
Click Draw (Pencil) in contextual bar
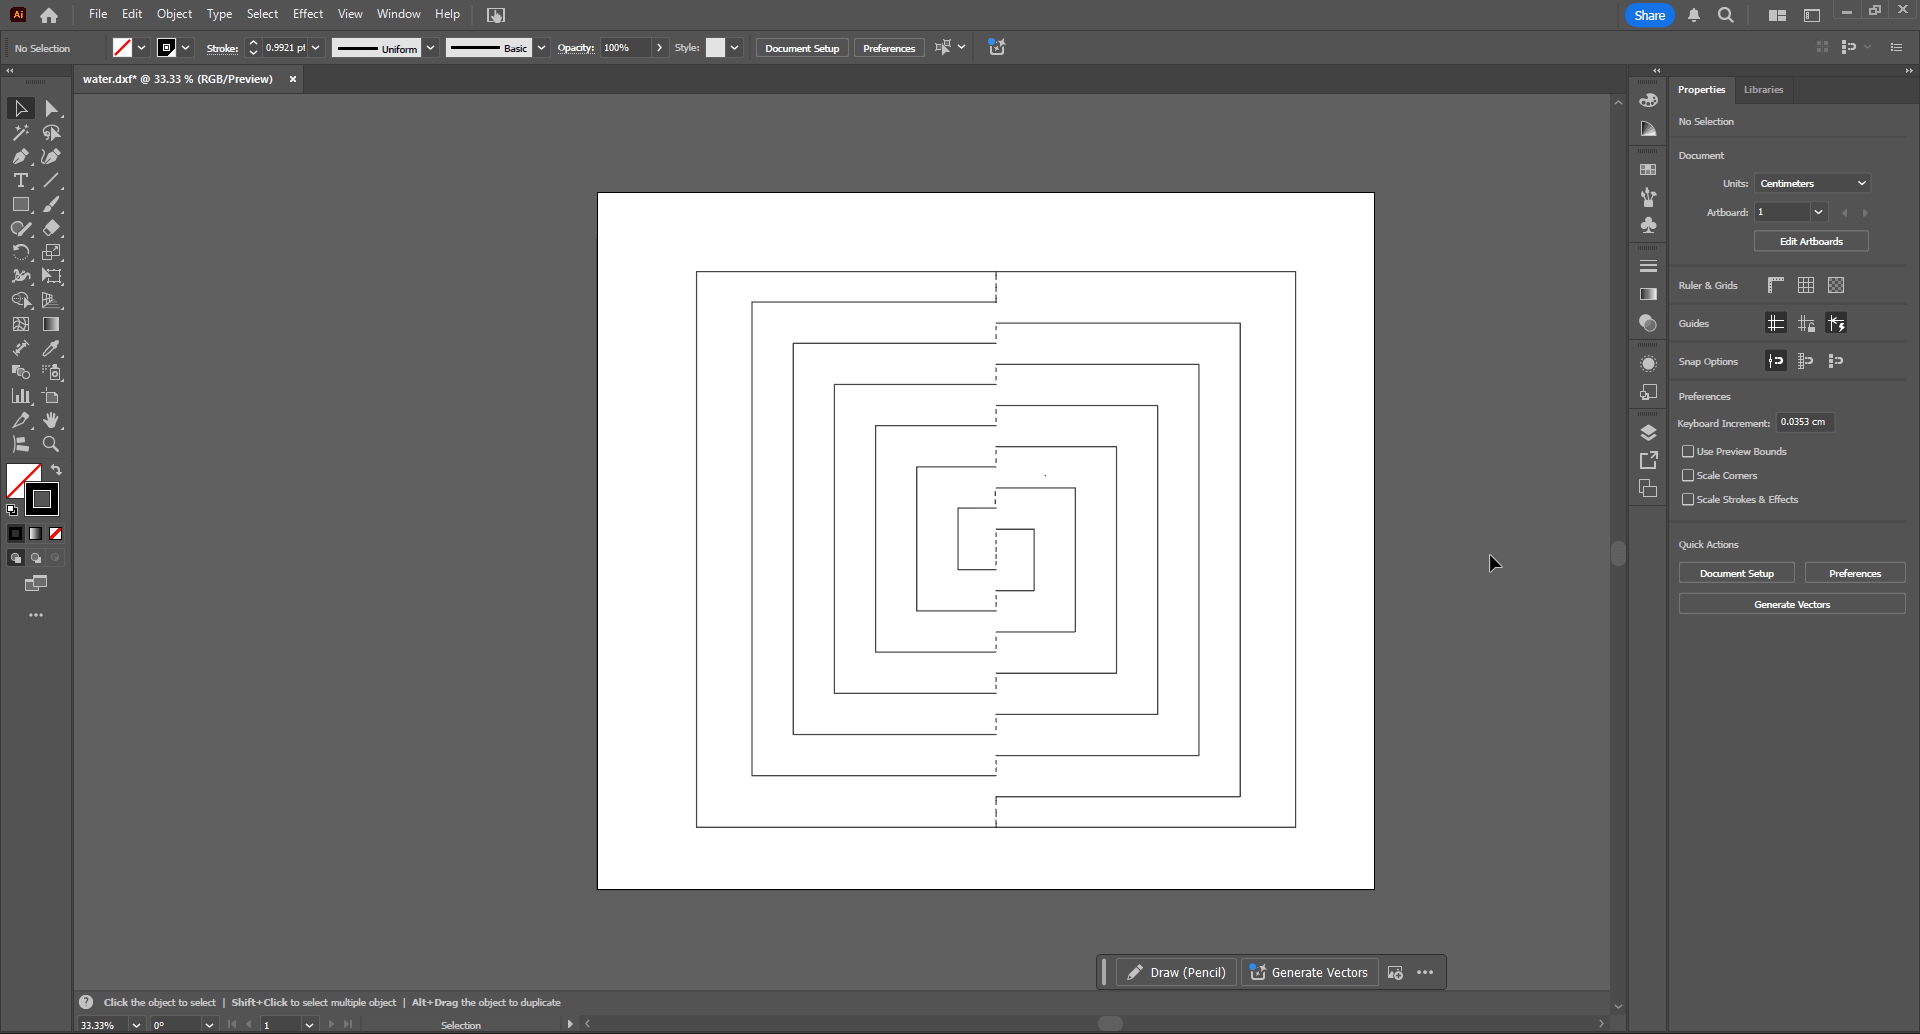1177,972
